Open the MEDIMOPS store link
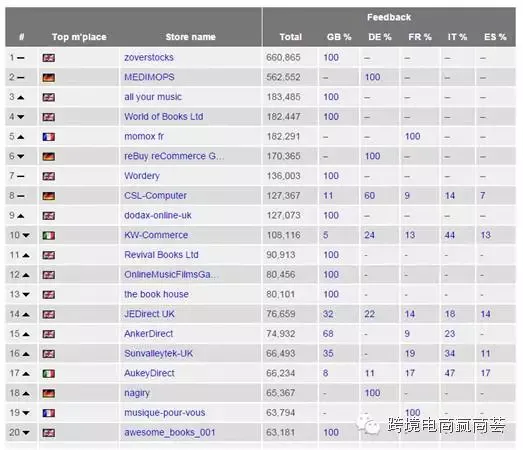The image size is (523, 450). [x=149, y=77]
